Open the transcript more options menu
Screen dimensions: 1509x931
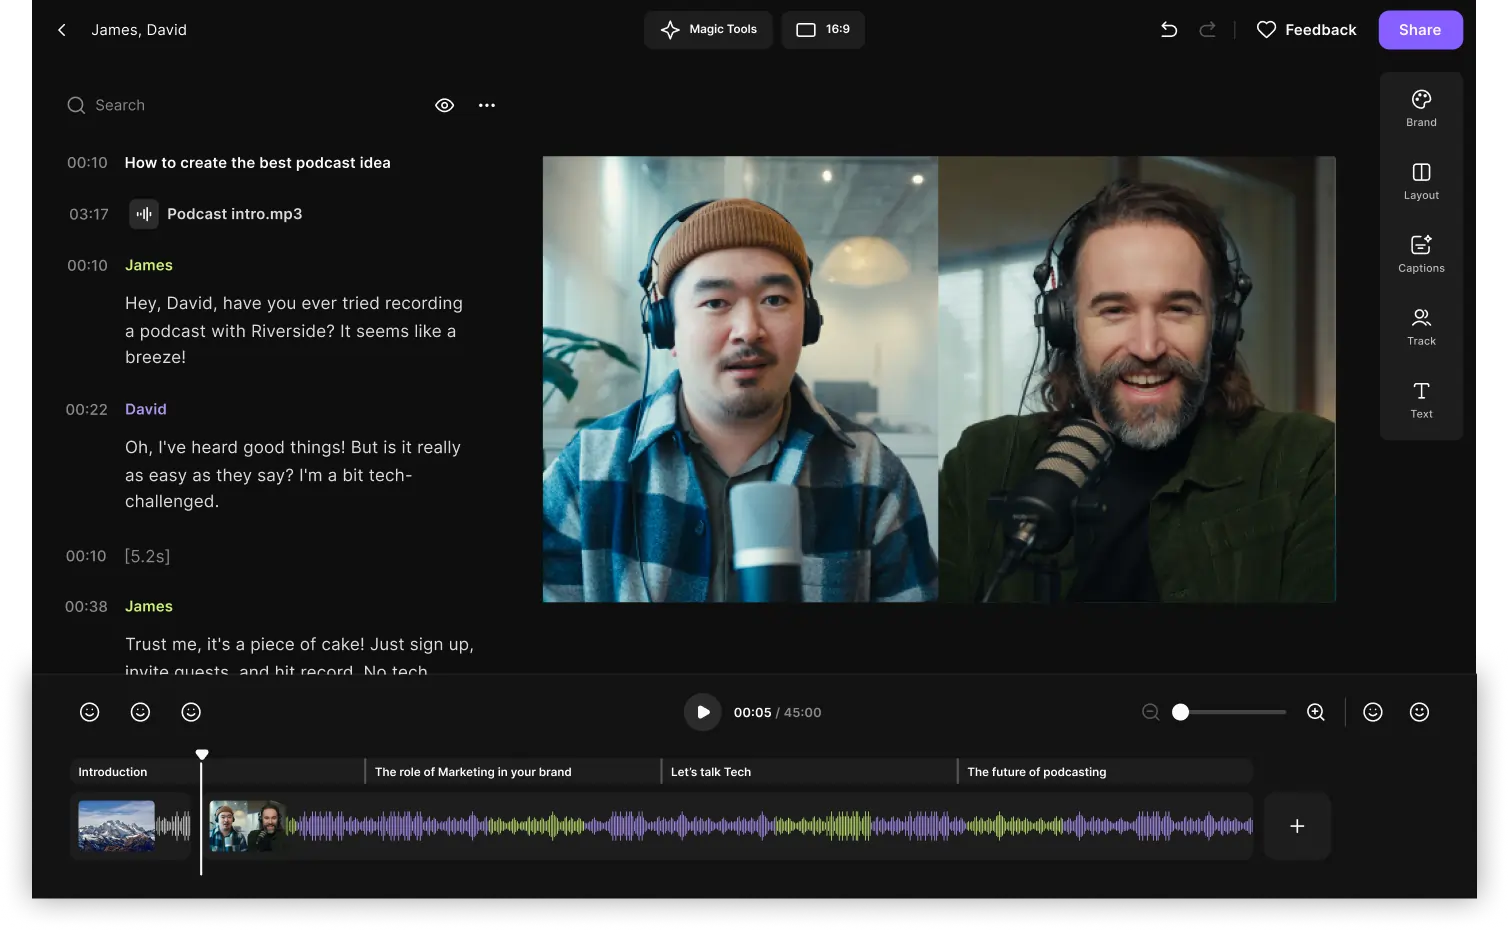[487, 104]
